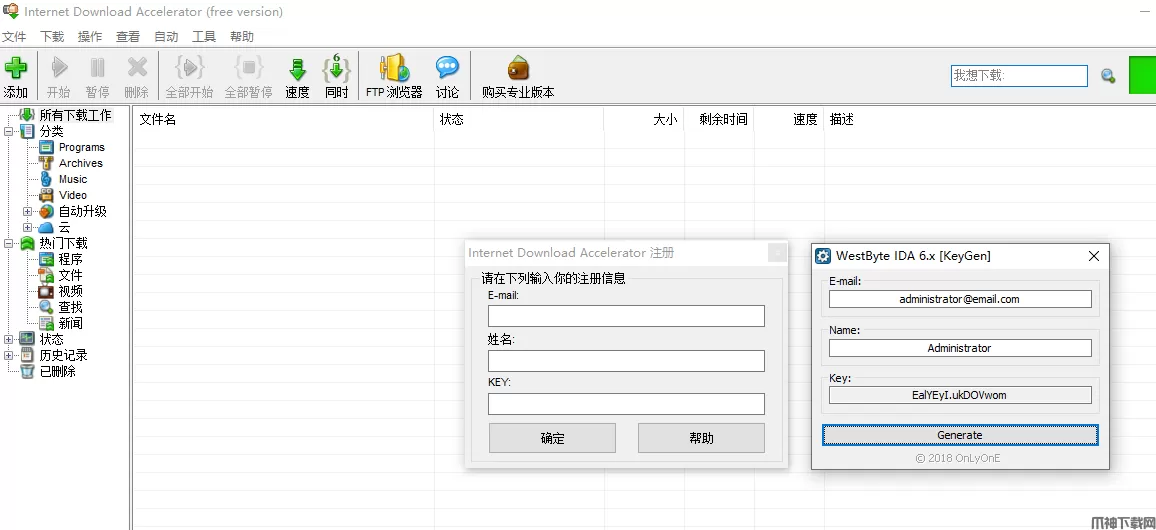Image resolution: width=1156 pixels, height=530 pixels.
Task: Expand the 状态 tree node
Action: tap(8, 339)
